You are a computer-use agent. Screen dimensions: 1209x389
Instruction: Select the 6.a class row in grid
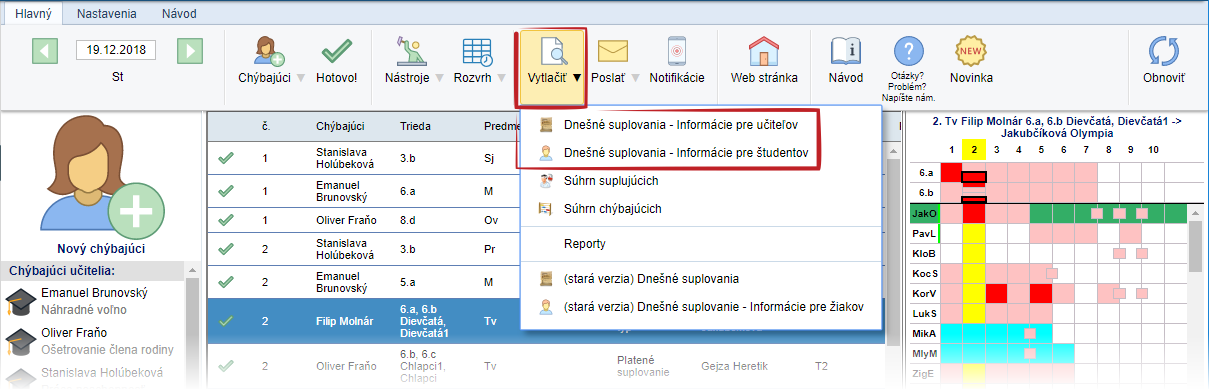coord(1048,172)
